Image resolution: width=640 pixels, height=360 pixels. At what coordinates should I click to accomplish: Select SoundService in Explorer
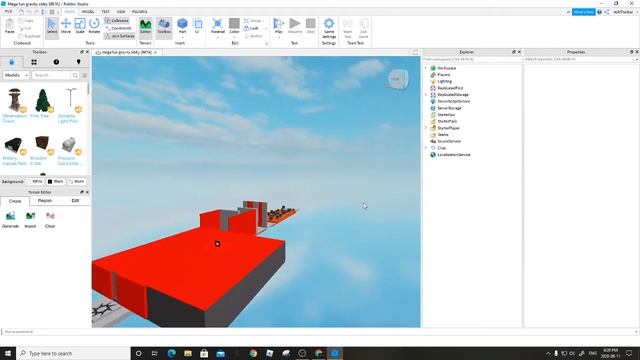point(449,141)
